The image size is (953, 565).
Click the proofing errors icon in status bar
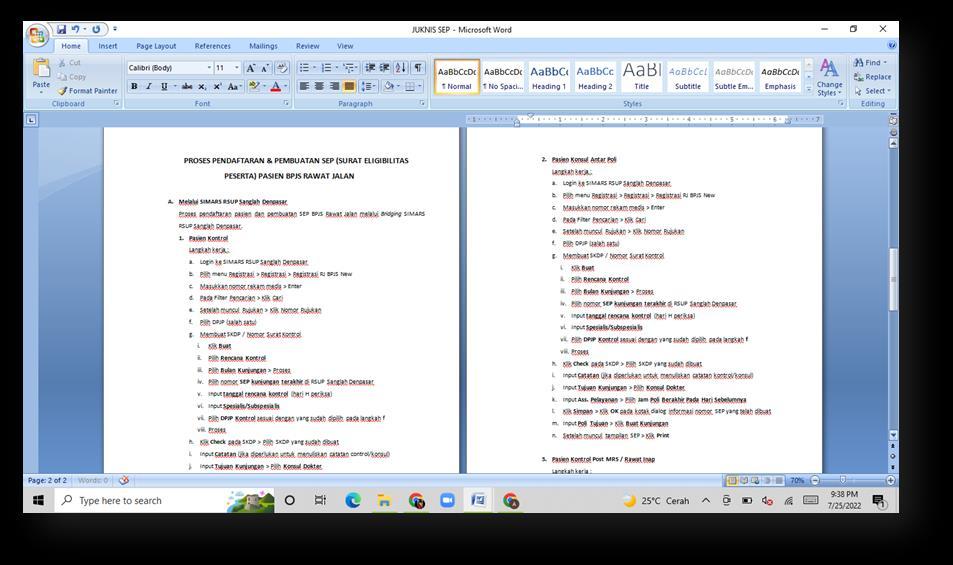(123, 480)
